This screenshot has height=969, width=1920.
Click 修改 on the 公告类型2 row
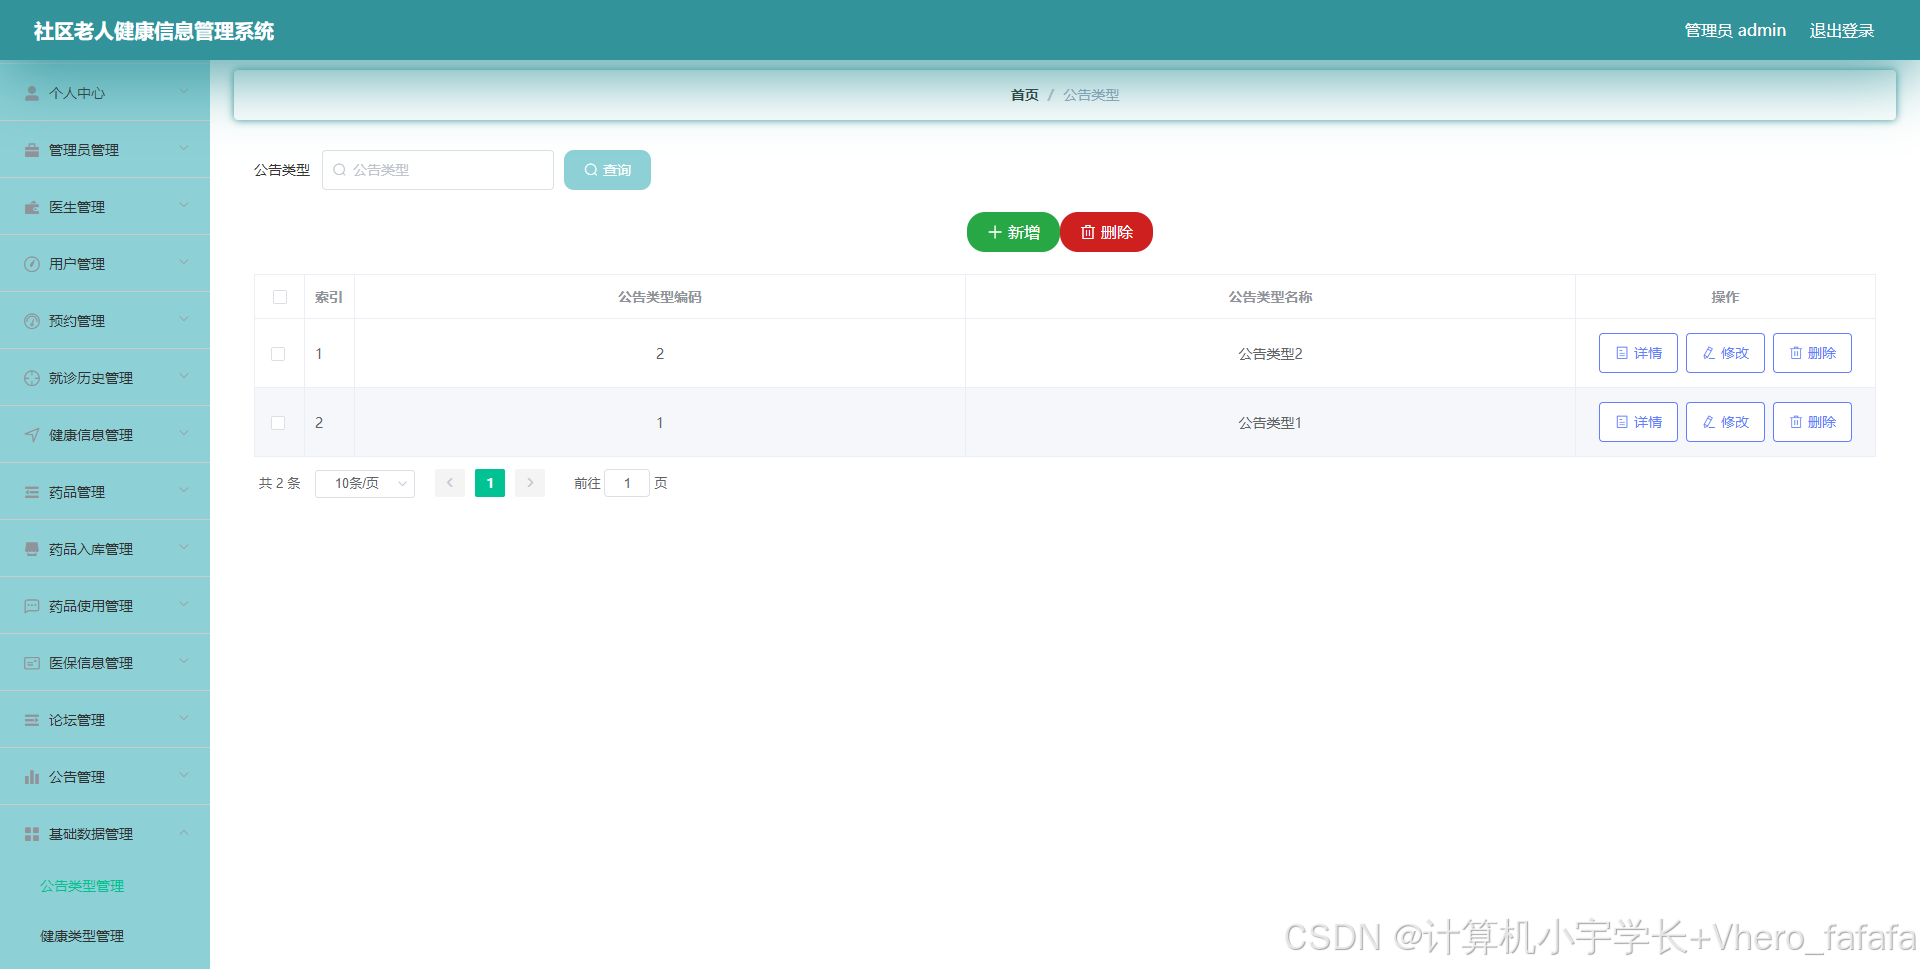click(x=1724, y=353)
